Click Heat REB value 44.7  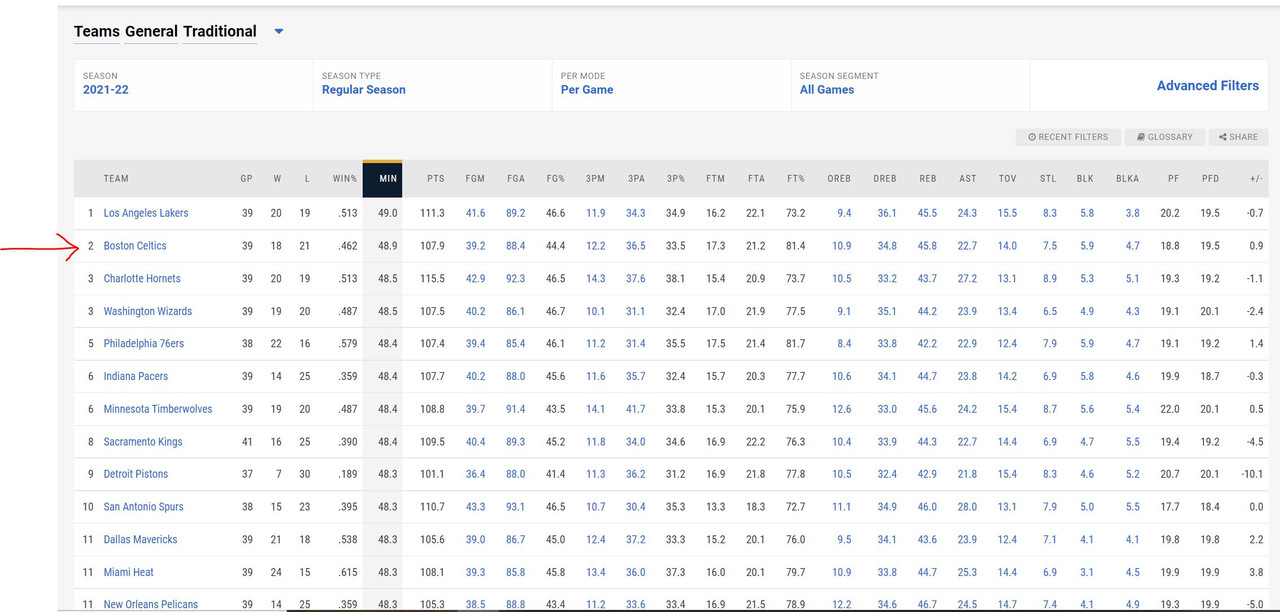click(927, 572)
